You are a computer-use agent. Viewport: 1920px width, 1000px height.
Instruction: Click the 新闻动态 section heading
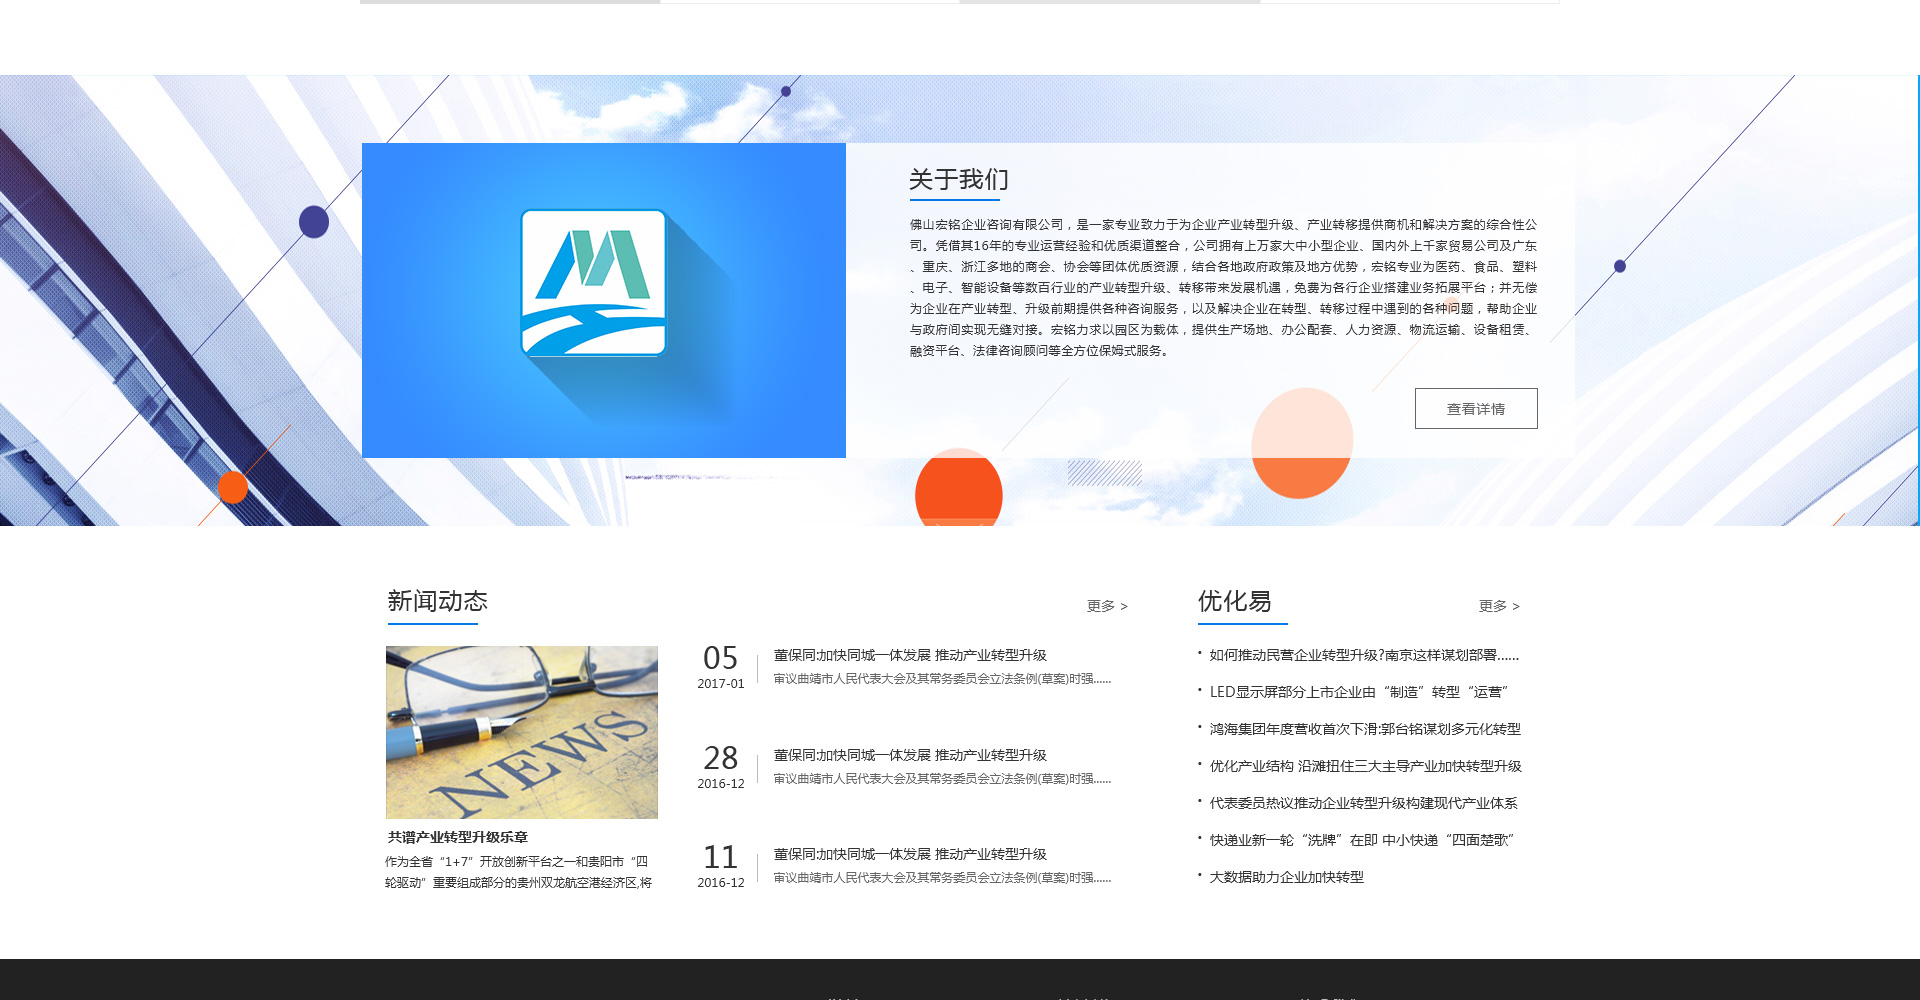(437, 601)
